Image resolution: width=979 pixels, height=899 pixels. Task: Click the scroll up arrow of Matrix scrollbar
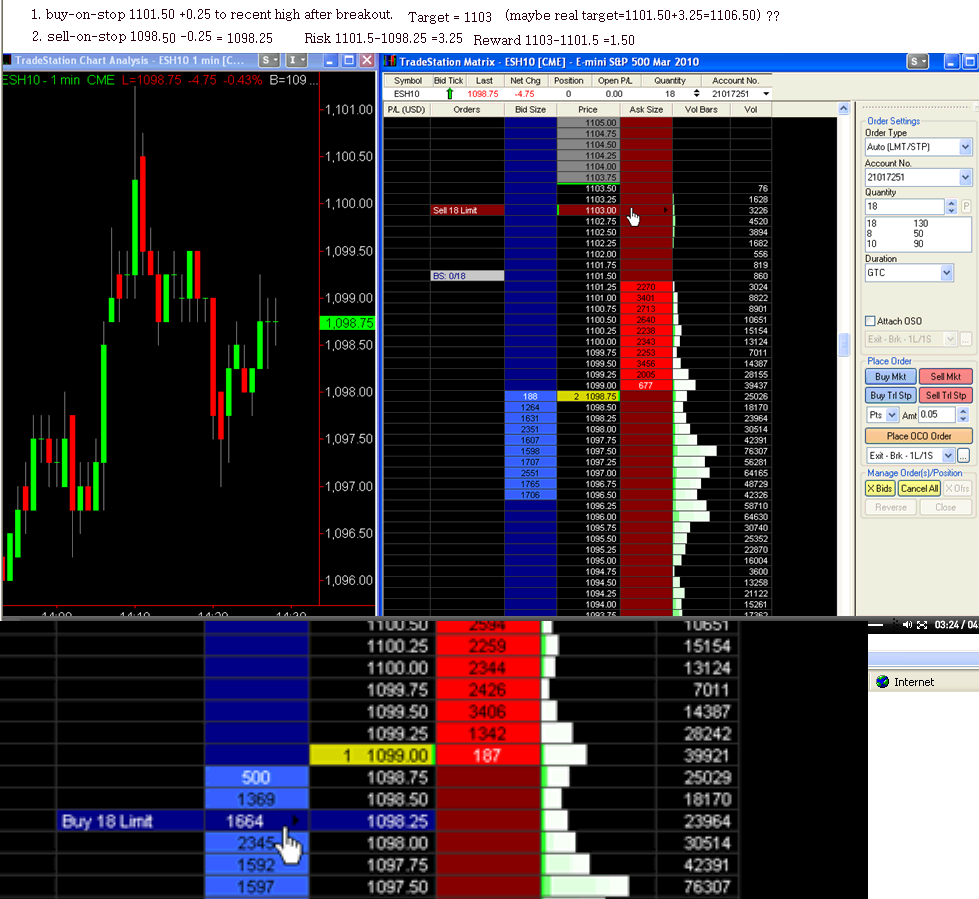(844, 109)
